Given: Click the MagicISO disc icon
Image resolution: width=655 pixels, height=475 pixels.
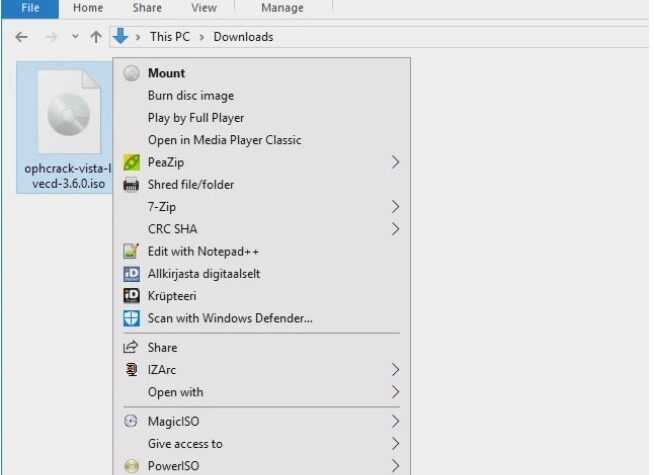Looking at the screenshot, I should click(131, 421).
